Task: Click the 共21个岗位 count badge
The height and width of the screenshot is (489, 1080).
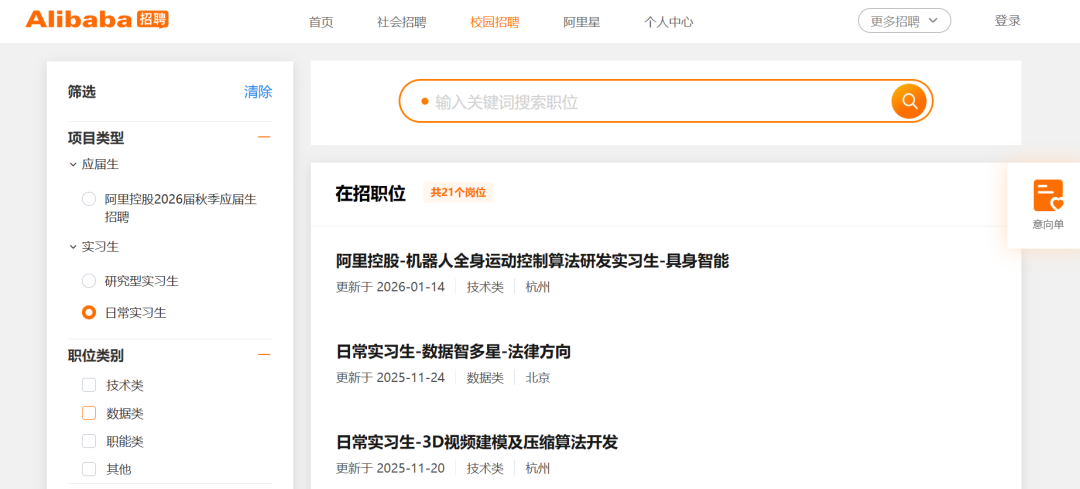Action: point(458,193)
